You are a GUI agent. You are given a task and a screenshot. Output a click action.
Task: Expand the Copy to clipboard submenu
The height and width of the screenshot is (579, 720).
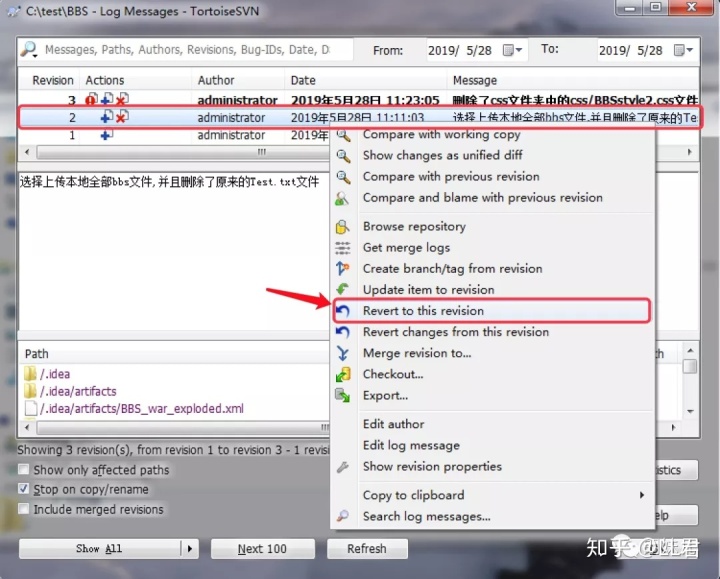(642, 495)
